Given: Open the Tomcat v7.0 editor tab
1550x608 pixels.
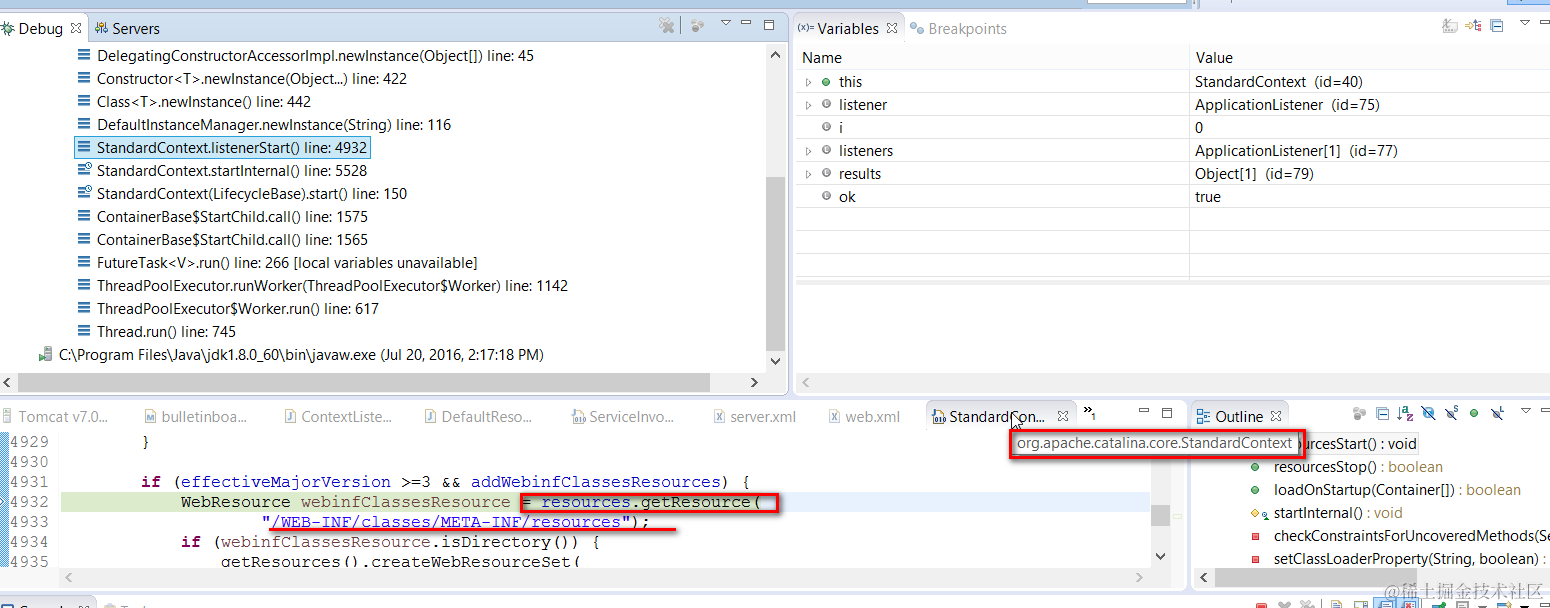Looking at the screenshot, I should pyautogui.click(x=54, y=416).
